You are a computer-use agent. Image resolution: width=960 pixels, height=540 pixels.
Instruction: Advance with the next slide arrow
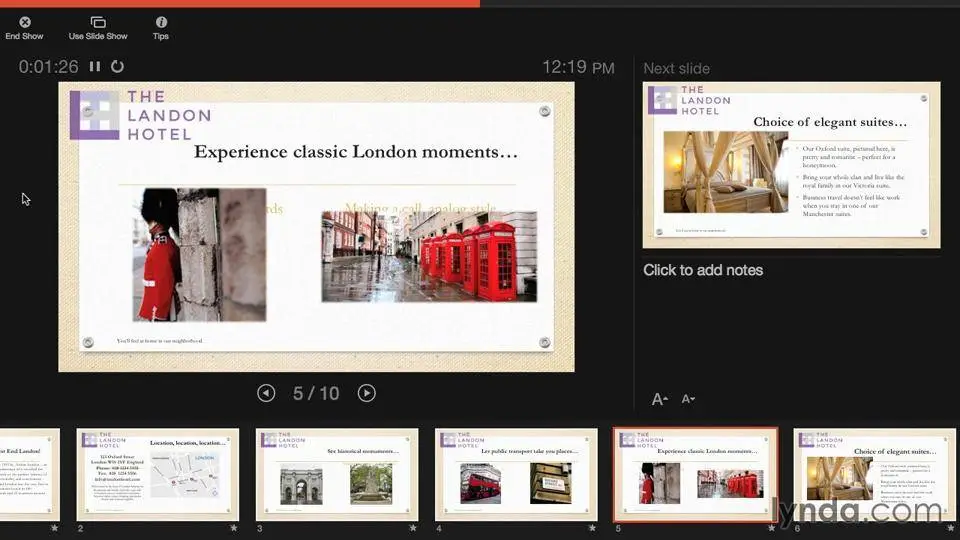367,393
